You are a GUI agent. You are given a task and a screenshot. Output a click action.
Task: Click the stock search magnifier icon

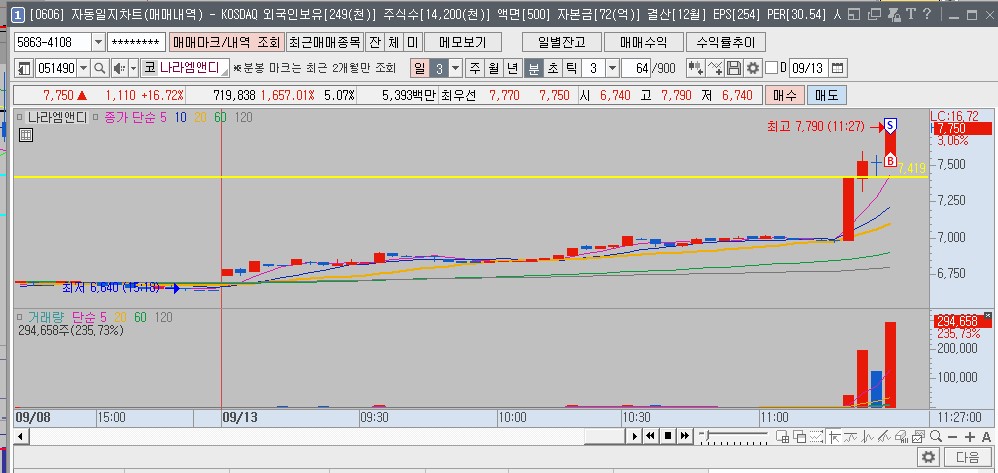100,68
